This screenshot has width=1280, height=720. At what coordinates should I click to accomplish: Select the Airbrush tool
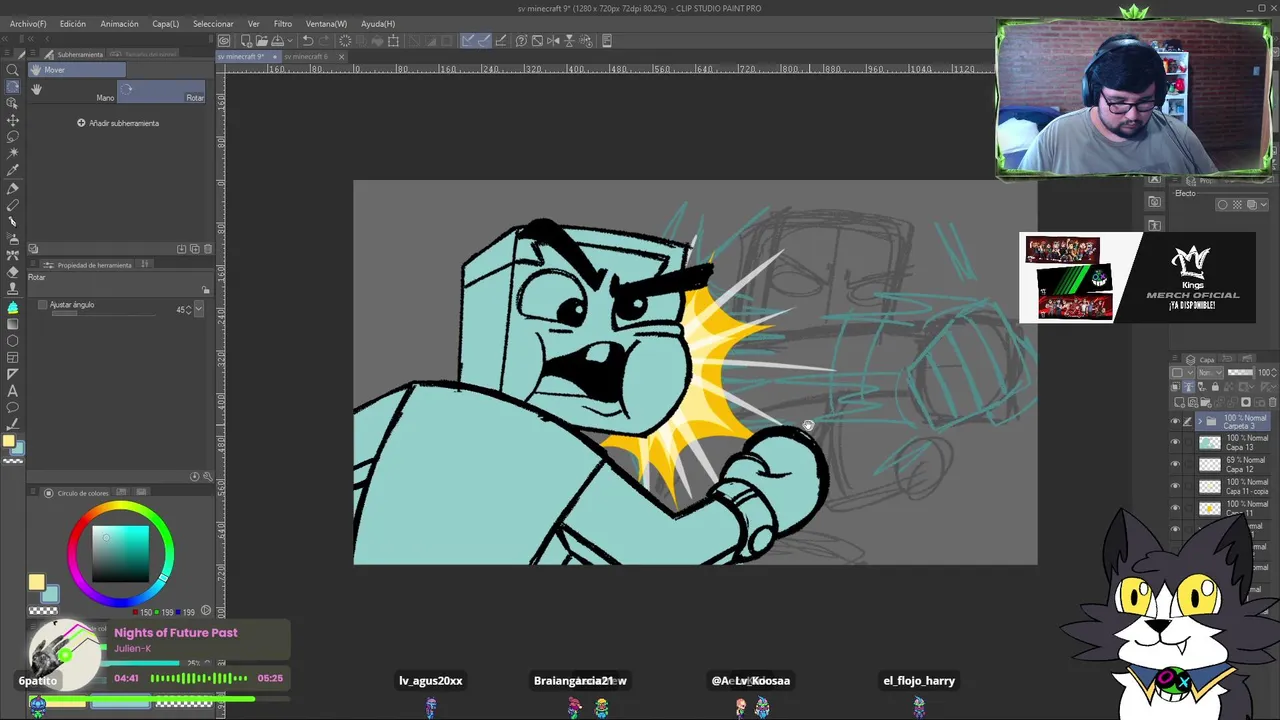13,239
